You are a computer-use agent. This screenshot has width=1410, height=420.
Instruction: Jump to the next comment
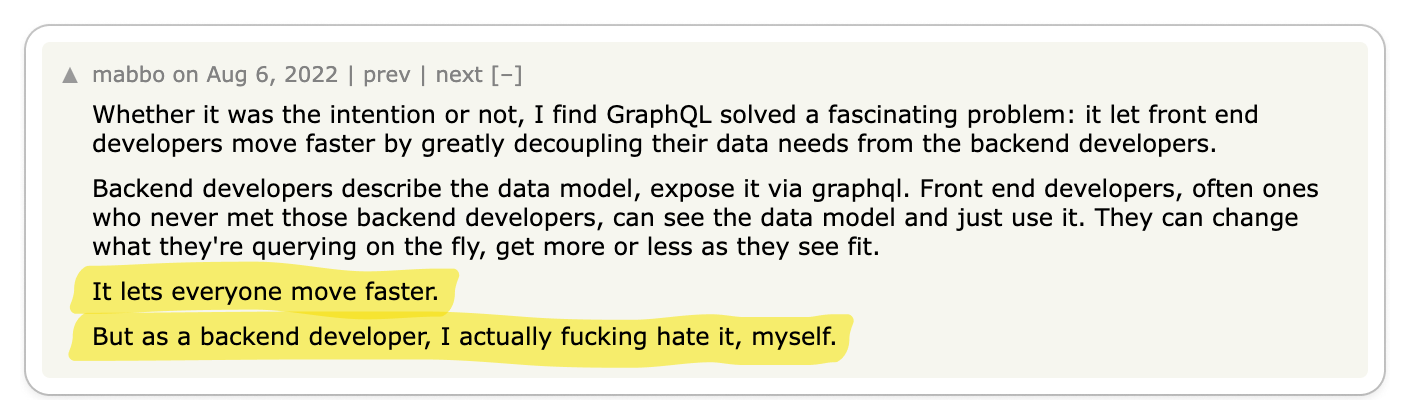tap(460, 75)
